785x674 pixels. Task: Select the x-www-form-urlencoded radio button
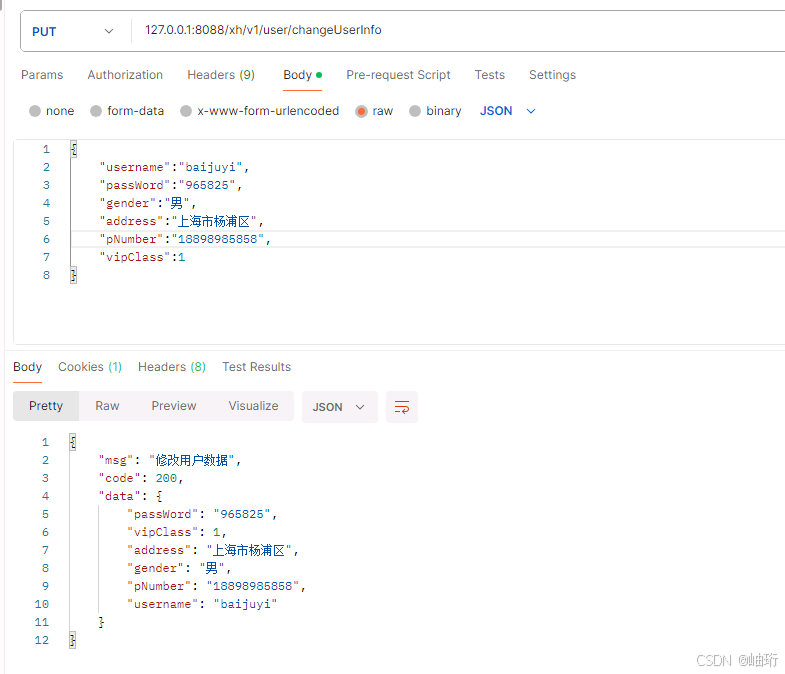tap(186, 111)
